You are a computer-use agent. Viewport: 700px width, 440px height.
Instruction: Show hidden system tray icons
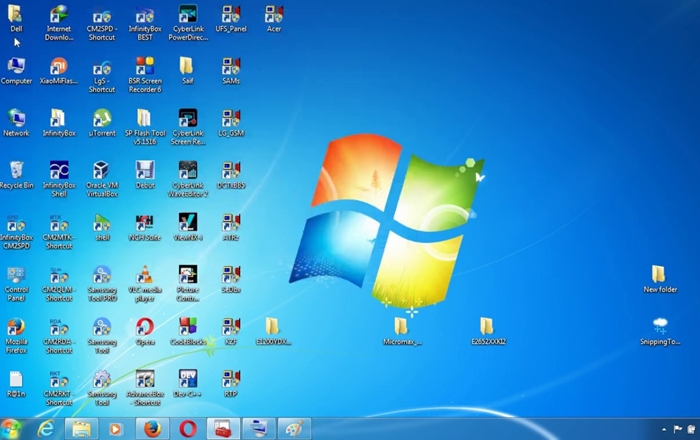coord(664,430)
